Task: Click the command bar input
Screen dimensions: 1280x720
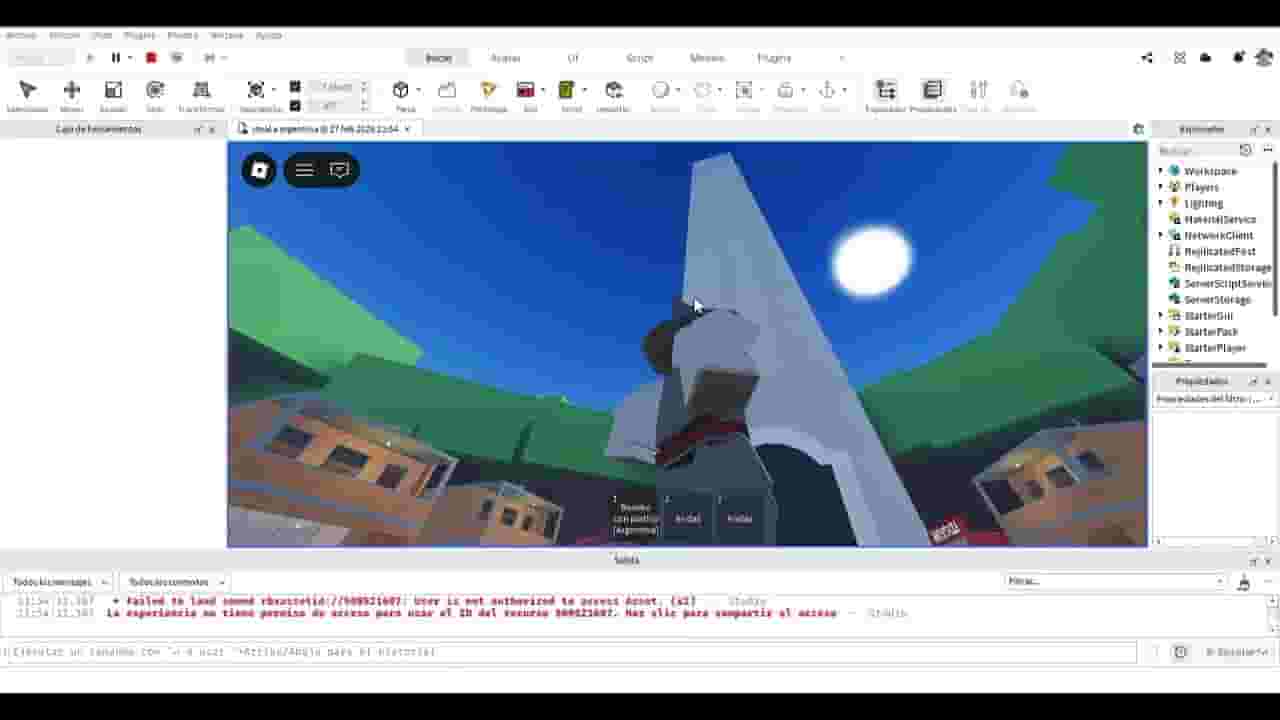Action: [x=570, y=652]
